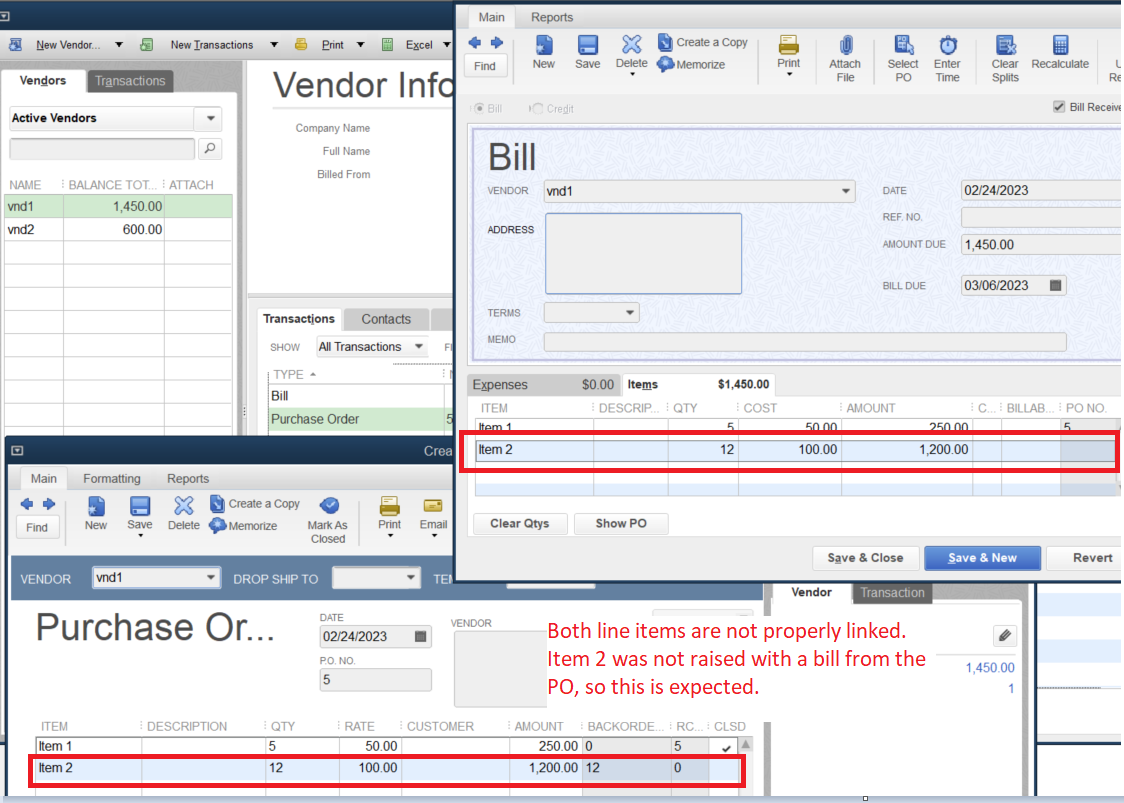The image size is (1124, 803).
Task: Switch to the Reports tab on the bill window
Action: pos(551,17)
